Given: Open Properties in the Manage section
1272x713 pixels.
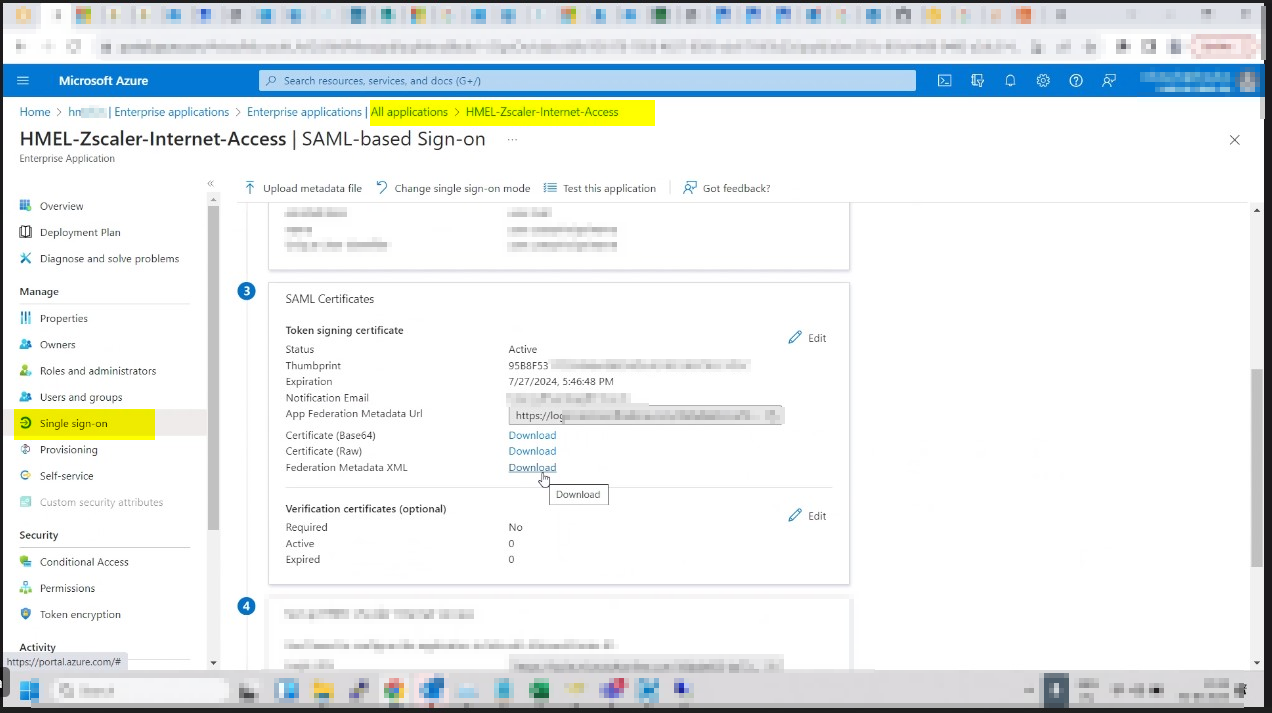Looking at the screenshot, I should click(x=64, y=318).
